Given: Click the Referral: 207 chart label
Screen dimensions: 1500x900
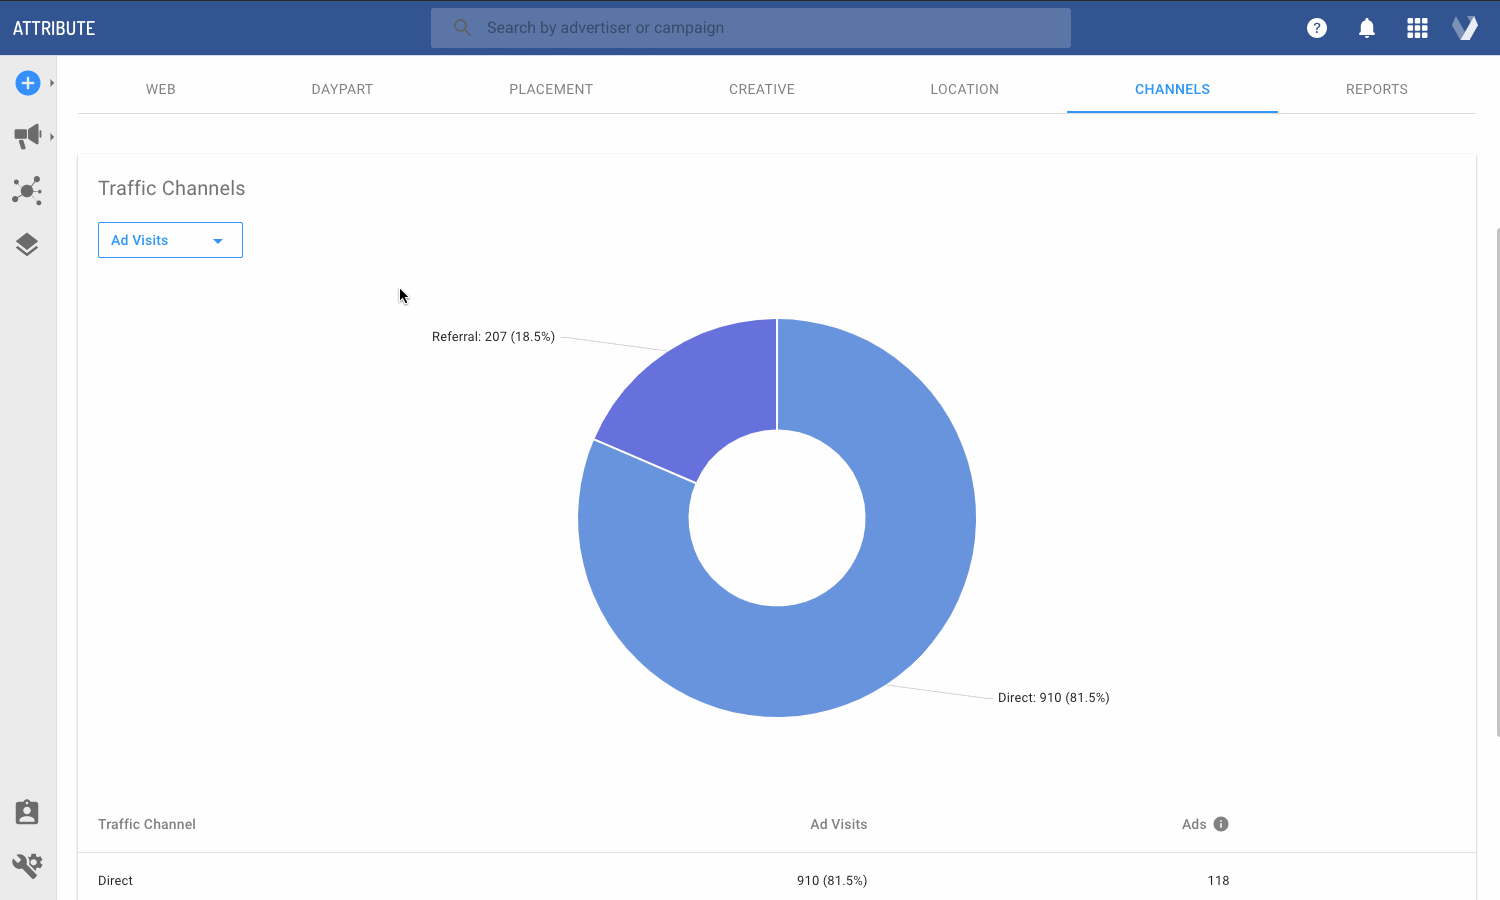Looking at the screenshot, I should (493, 337).
